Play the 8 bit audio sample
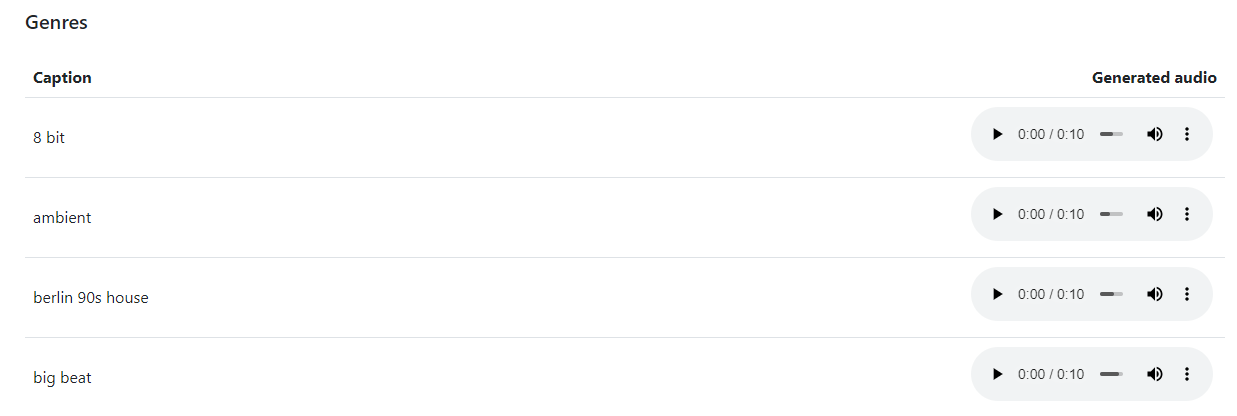 pos(997,134)
